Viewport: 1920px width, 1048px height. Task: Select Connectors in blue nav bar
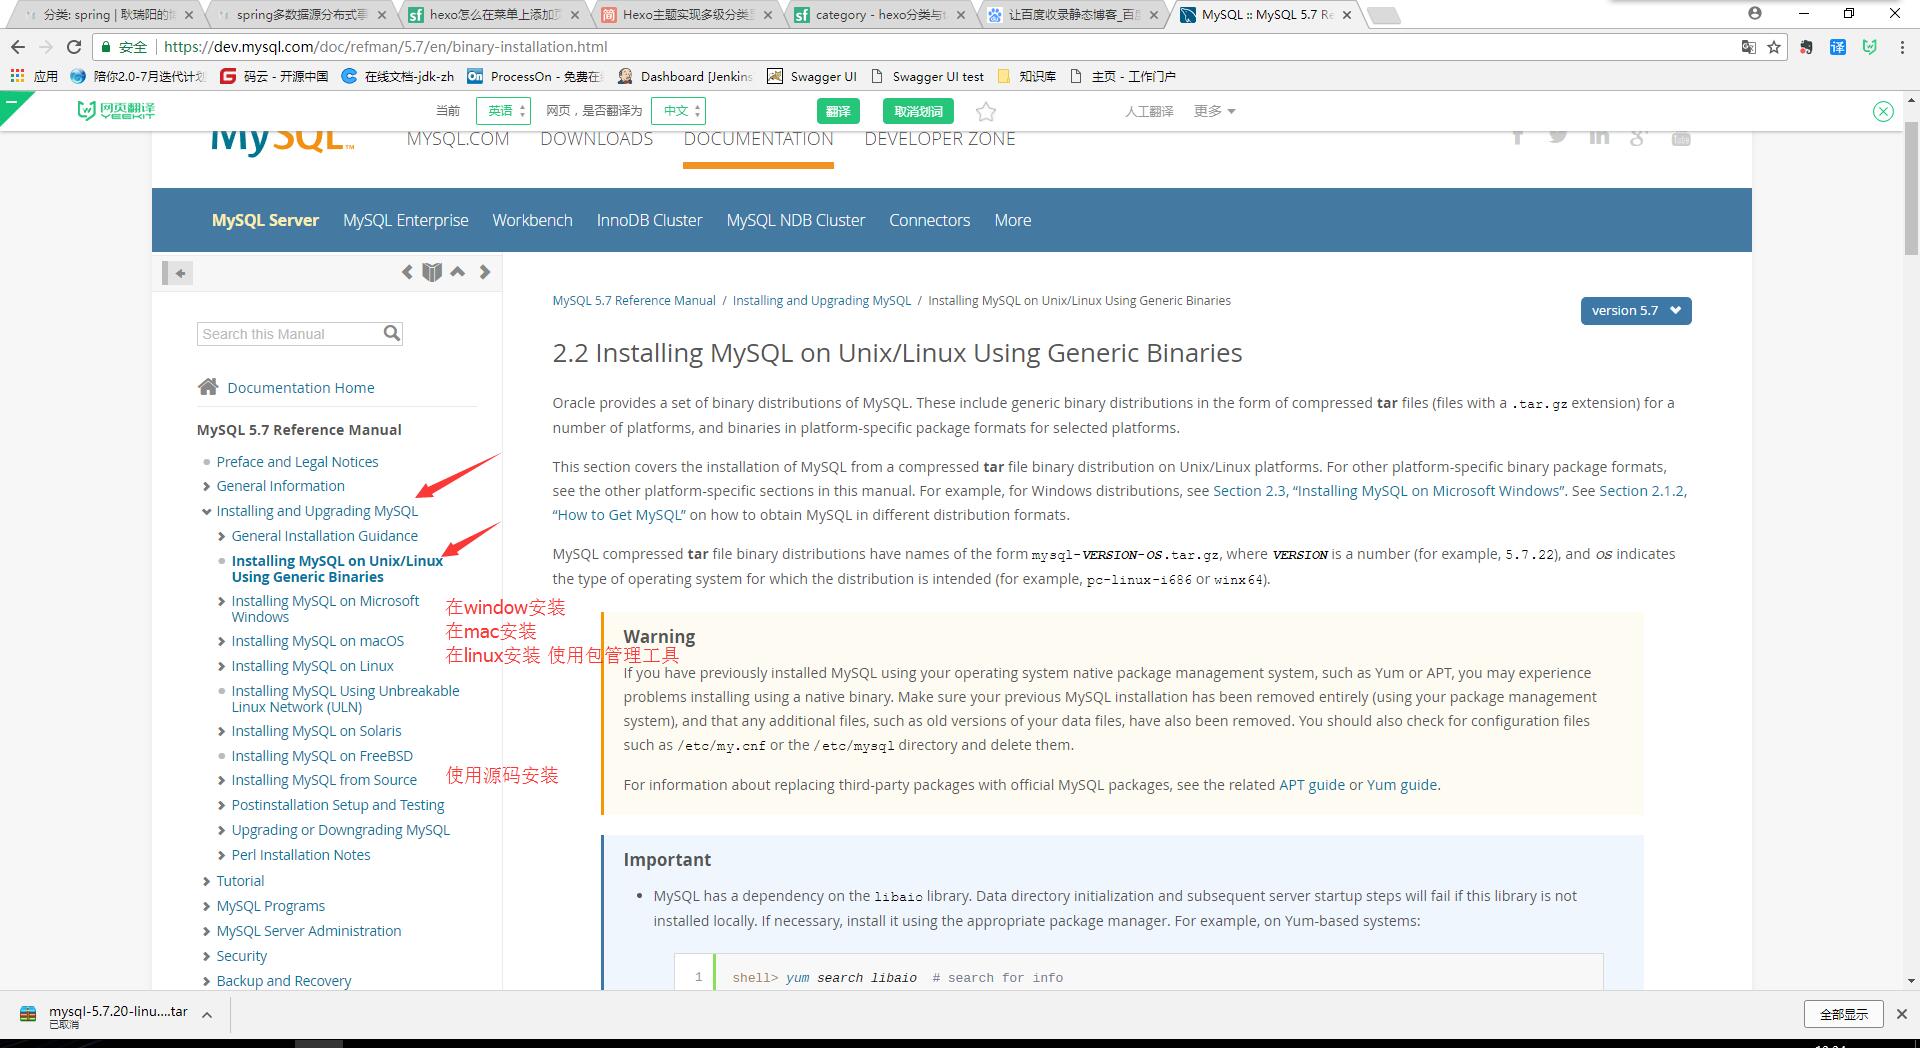pos(930,220)
